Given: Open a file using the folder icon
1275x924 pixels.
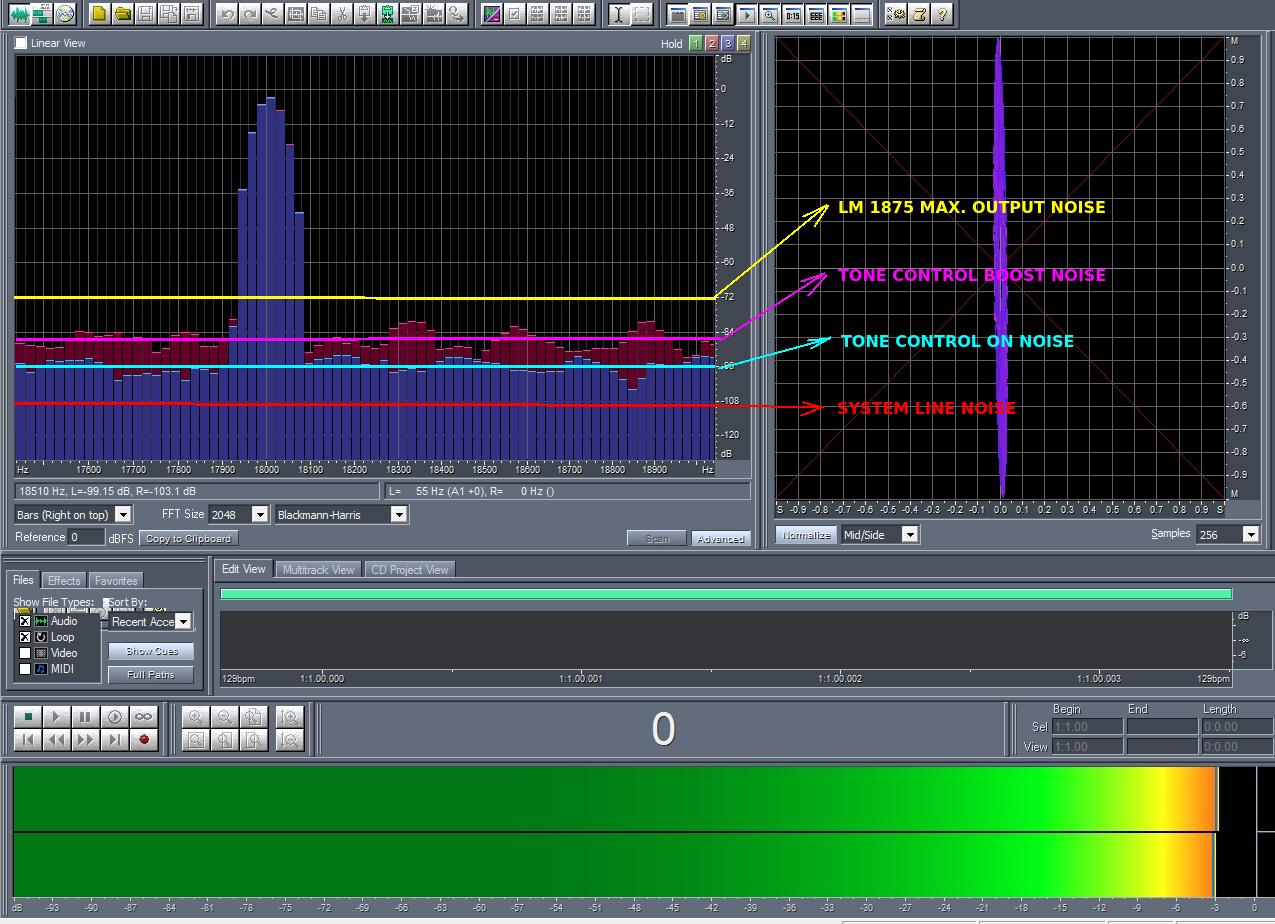Looking at the screenshot, I should tap(122, 14).
